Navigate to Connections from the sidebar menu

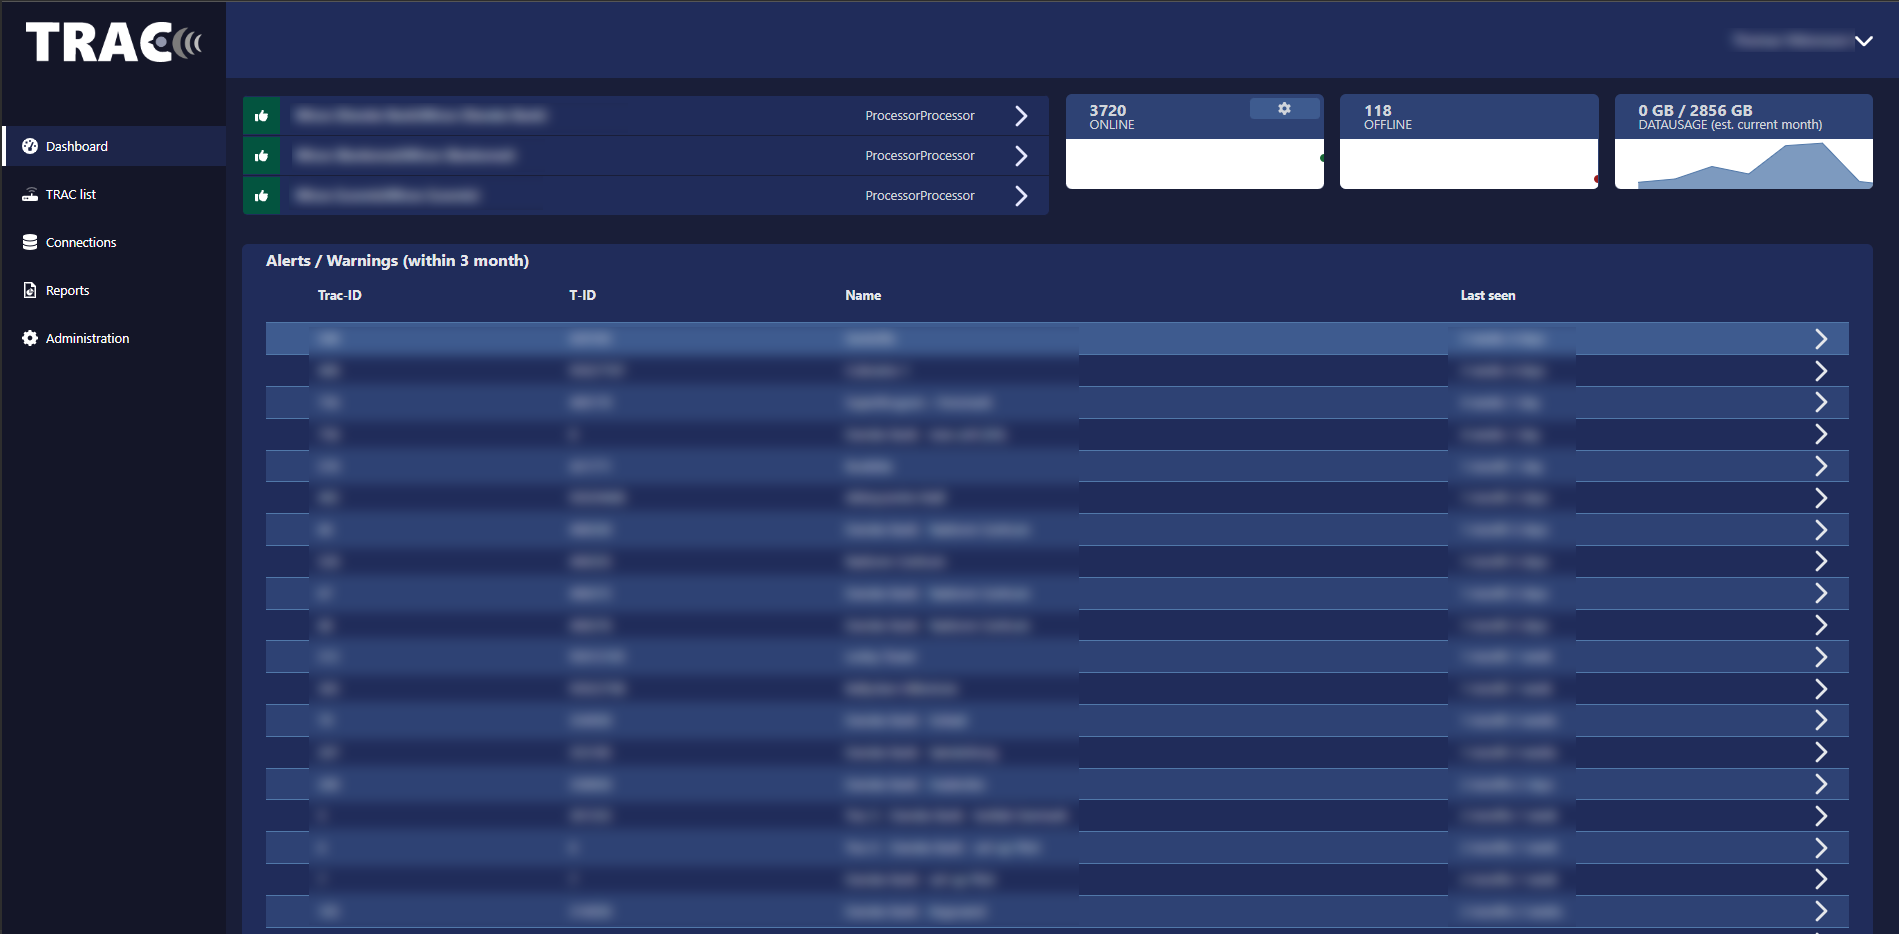coord(80,242)
